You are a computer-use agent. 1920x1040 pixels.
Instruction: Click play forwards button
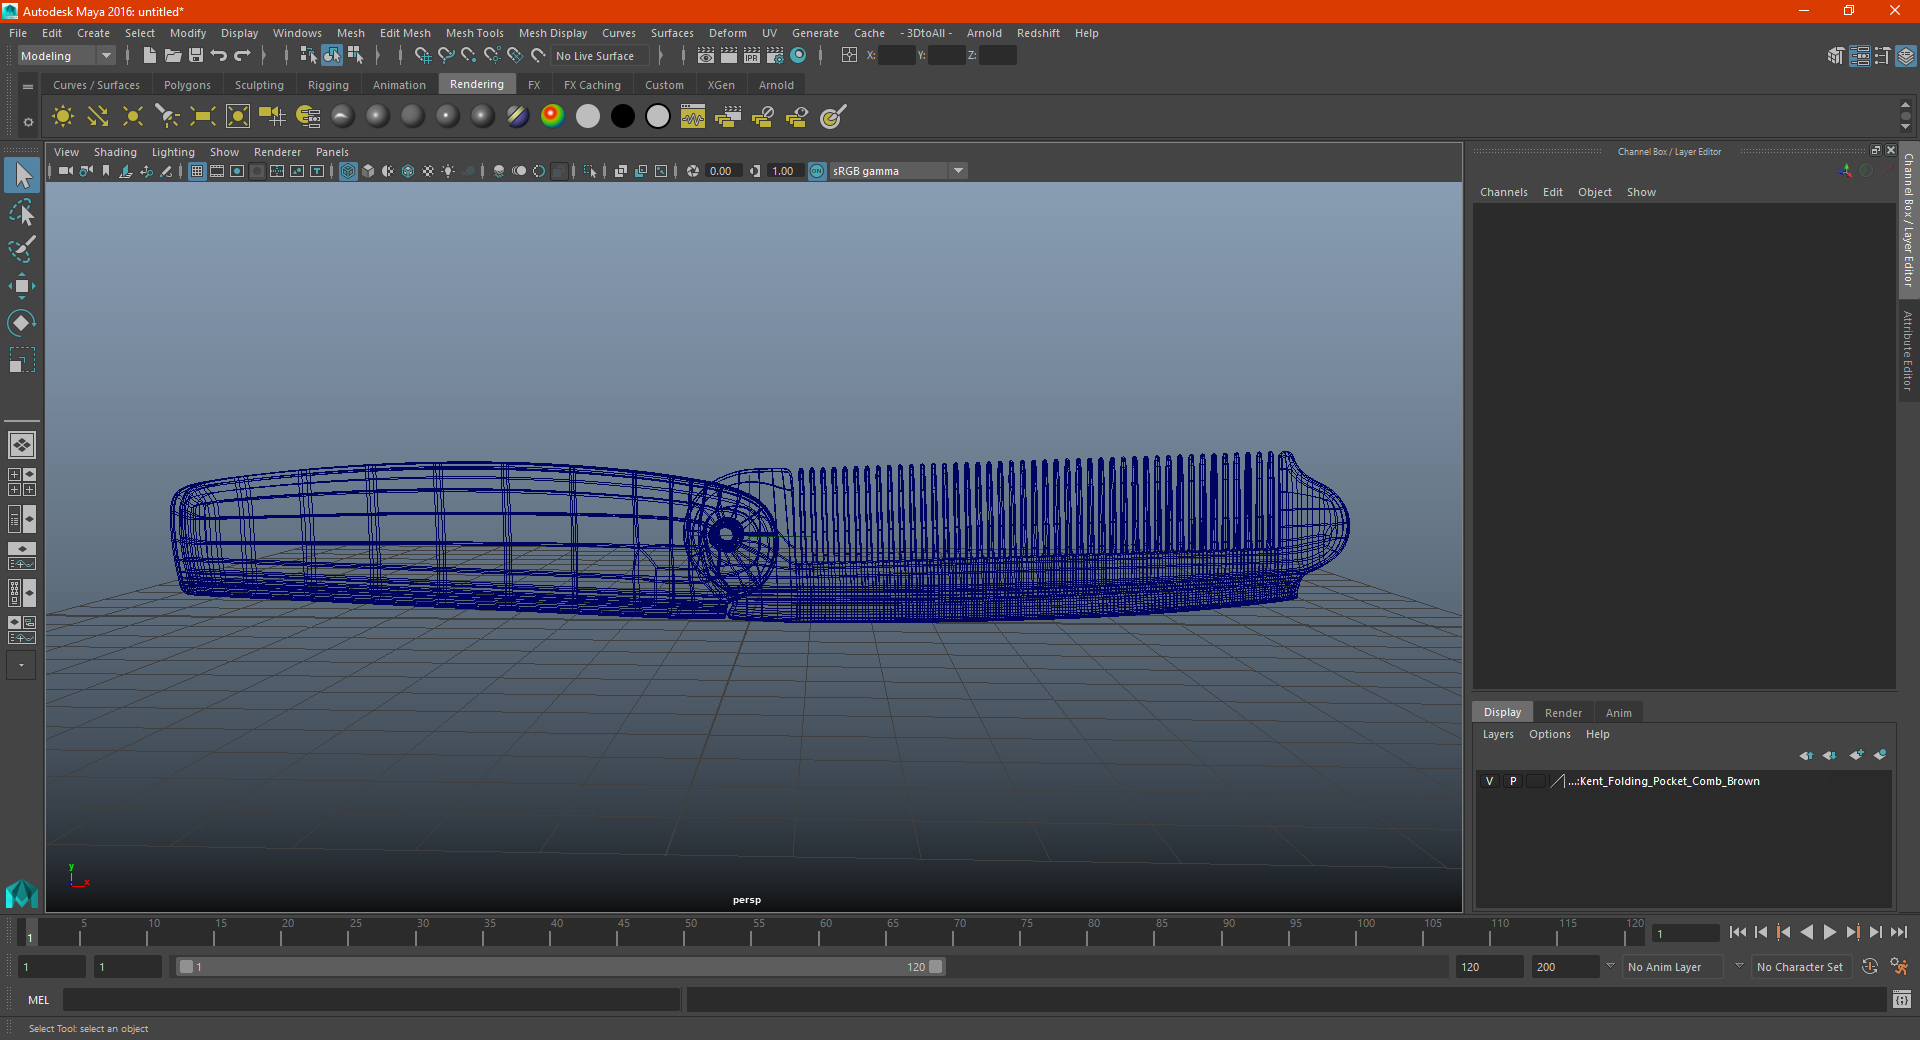tap(1829, 932)
